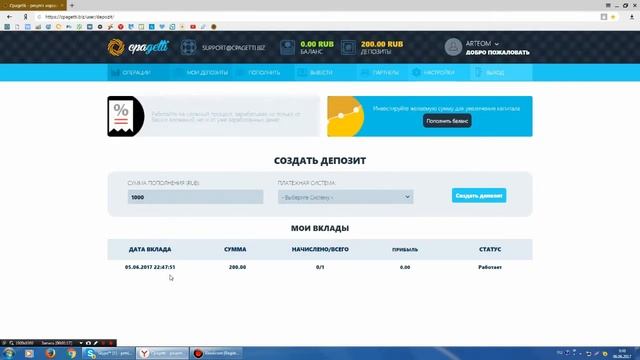The height and width of the screenshot is (360, 640).
Task: Click the balance wallet icon in header
Action: [x=287, y=47]
